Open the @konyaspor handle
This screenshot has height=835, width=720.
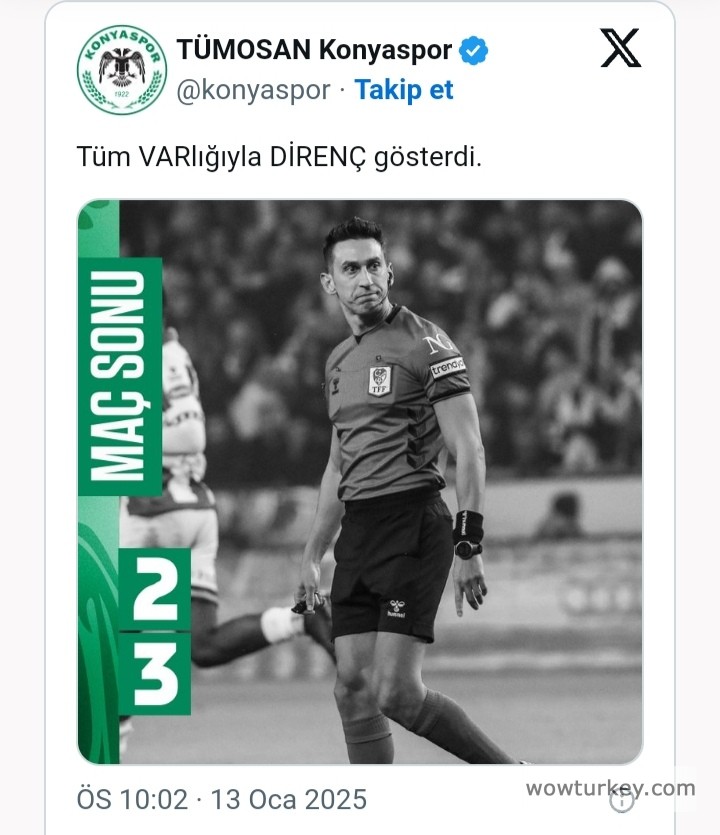253,90
